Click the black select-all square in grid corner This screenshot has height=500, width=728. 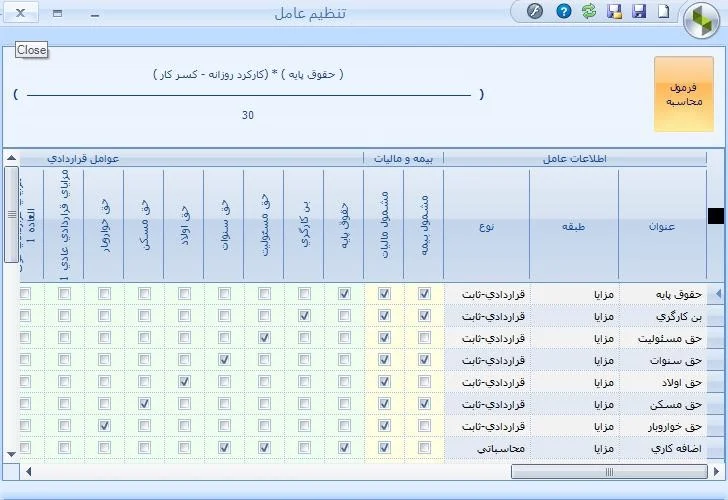716,215
